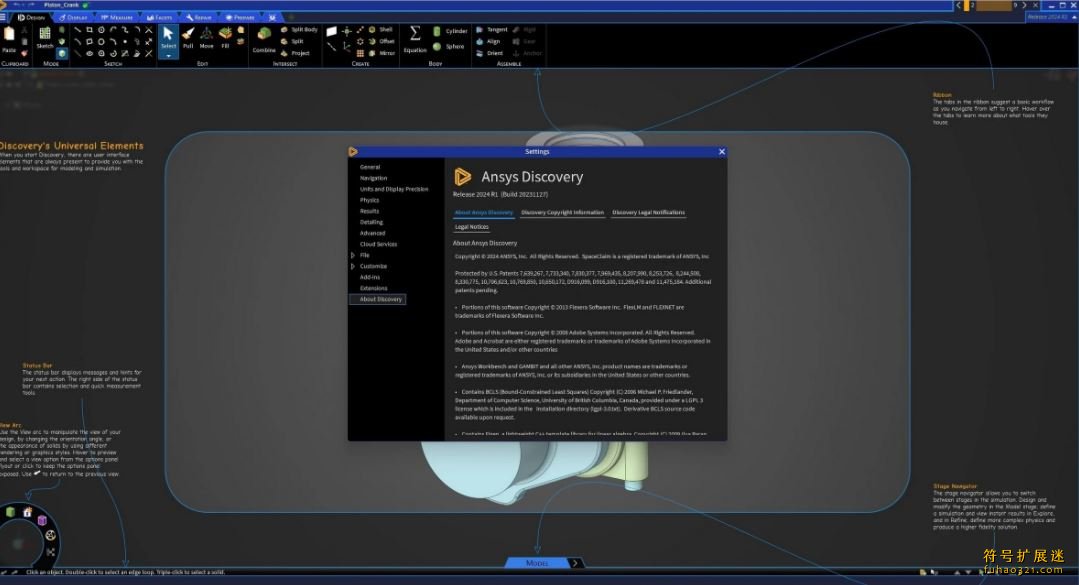1079x585 pixels.
Task: Click the Line sketch tool
Action: pyautogui.click(x=77, y=30)
